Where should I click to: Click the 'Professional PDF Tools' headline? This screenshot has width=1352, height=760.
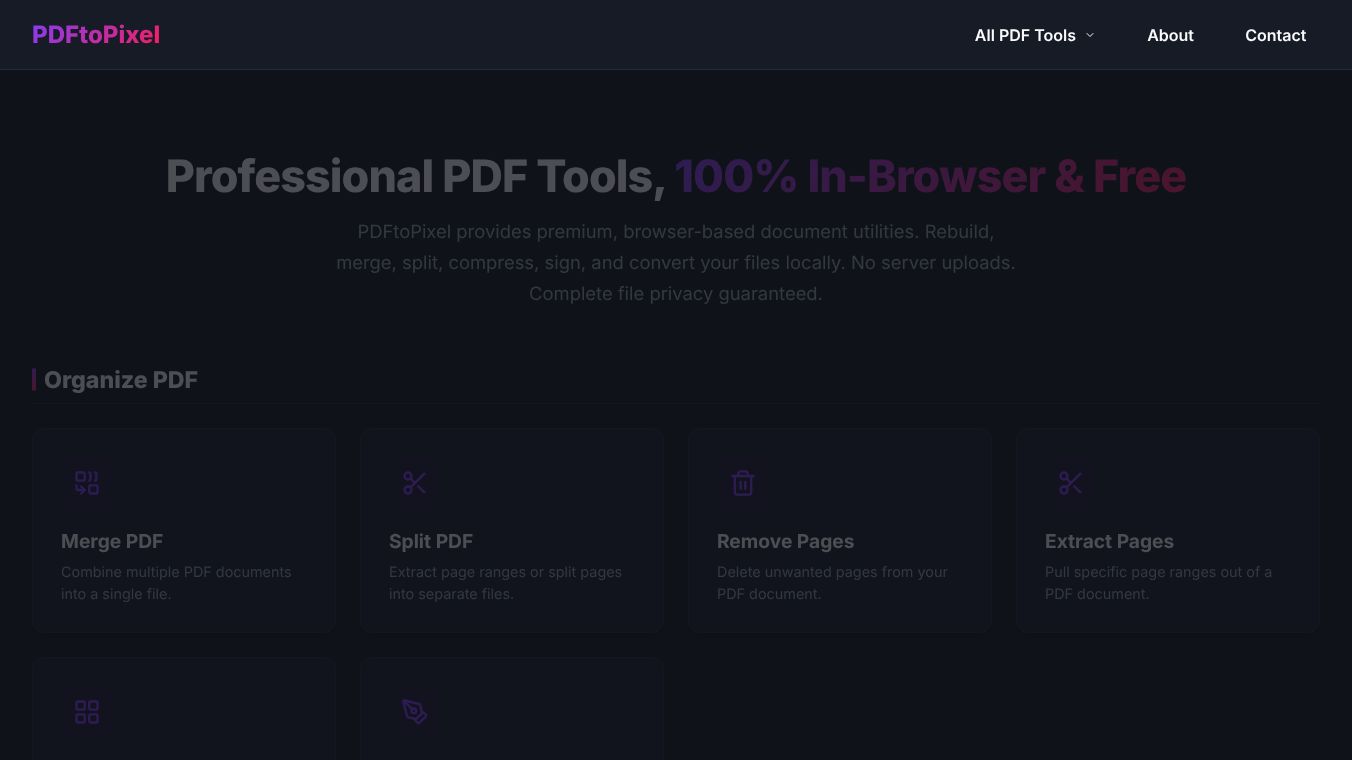point(415,177)
